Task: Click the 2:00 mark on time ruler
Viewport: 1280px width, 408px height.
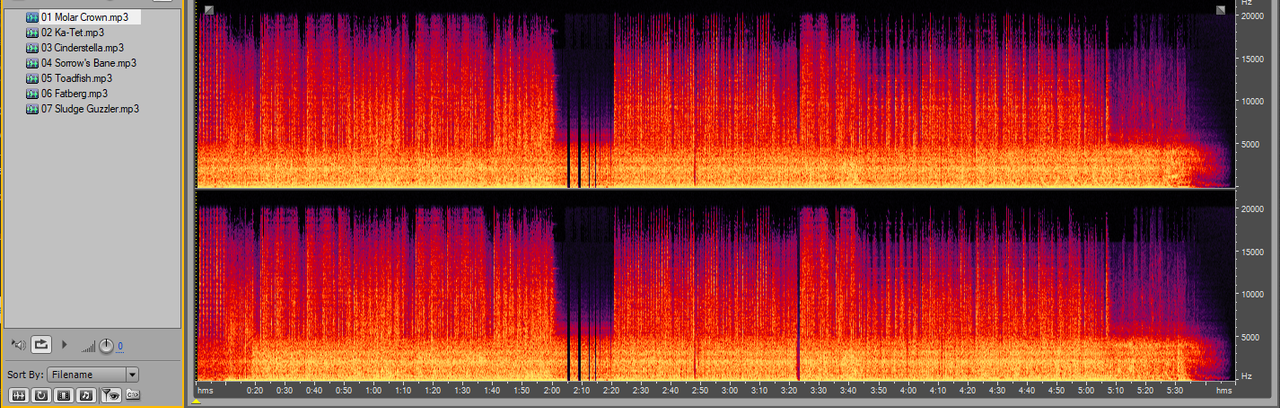Action: 552,391
